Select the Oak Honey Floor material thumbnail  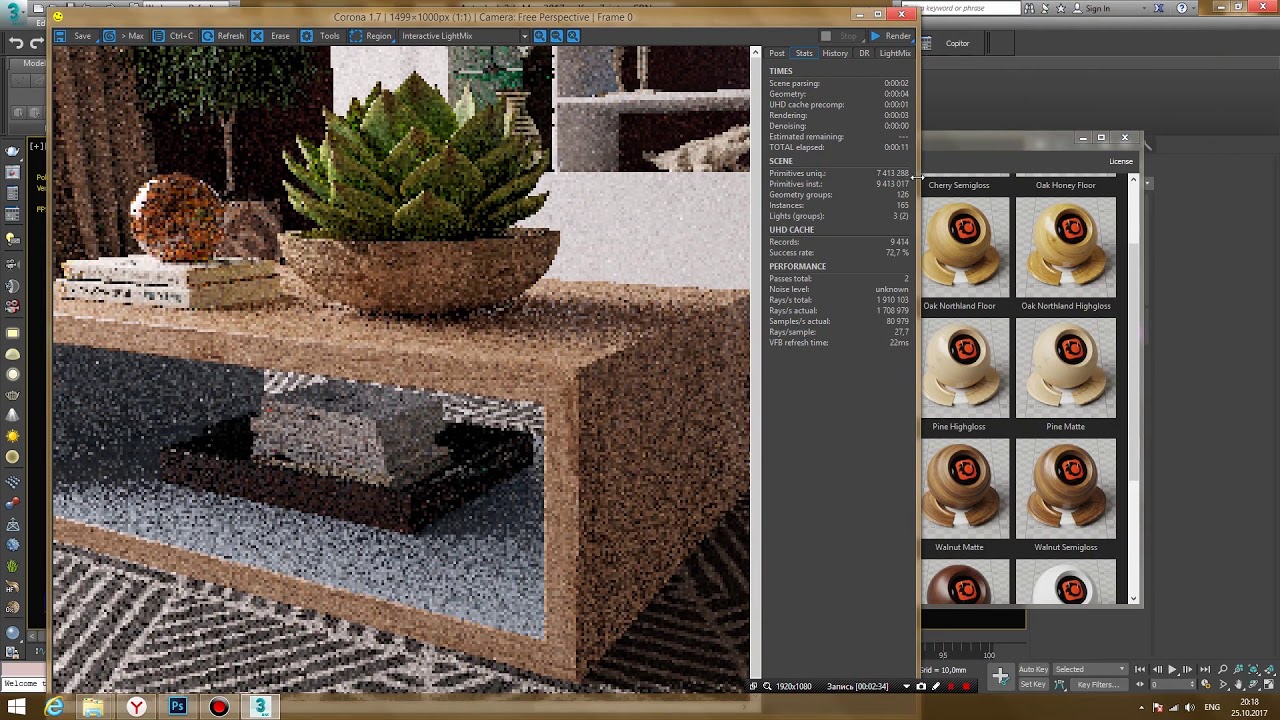click(x=1065, y=185)
